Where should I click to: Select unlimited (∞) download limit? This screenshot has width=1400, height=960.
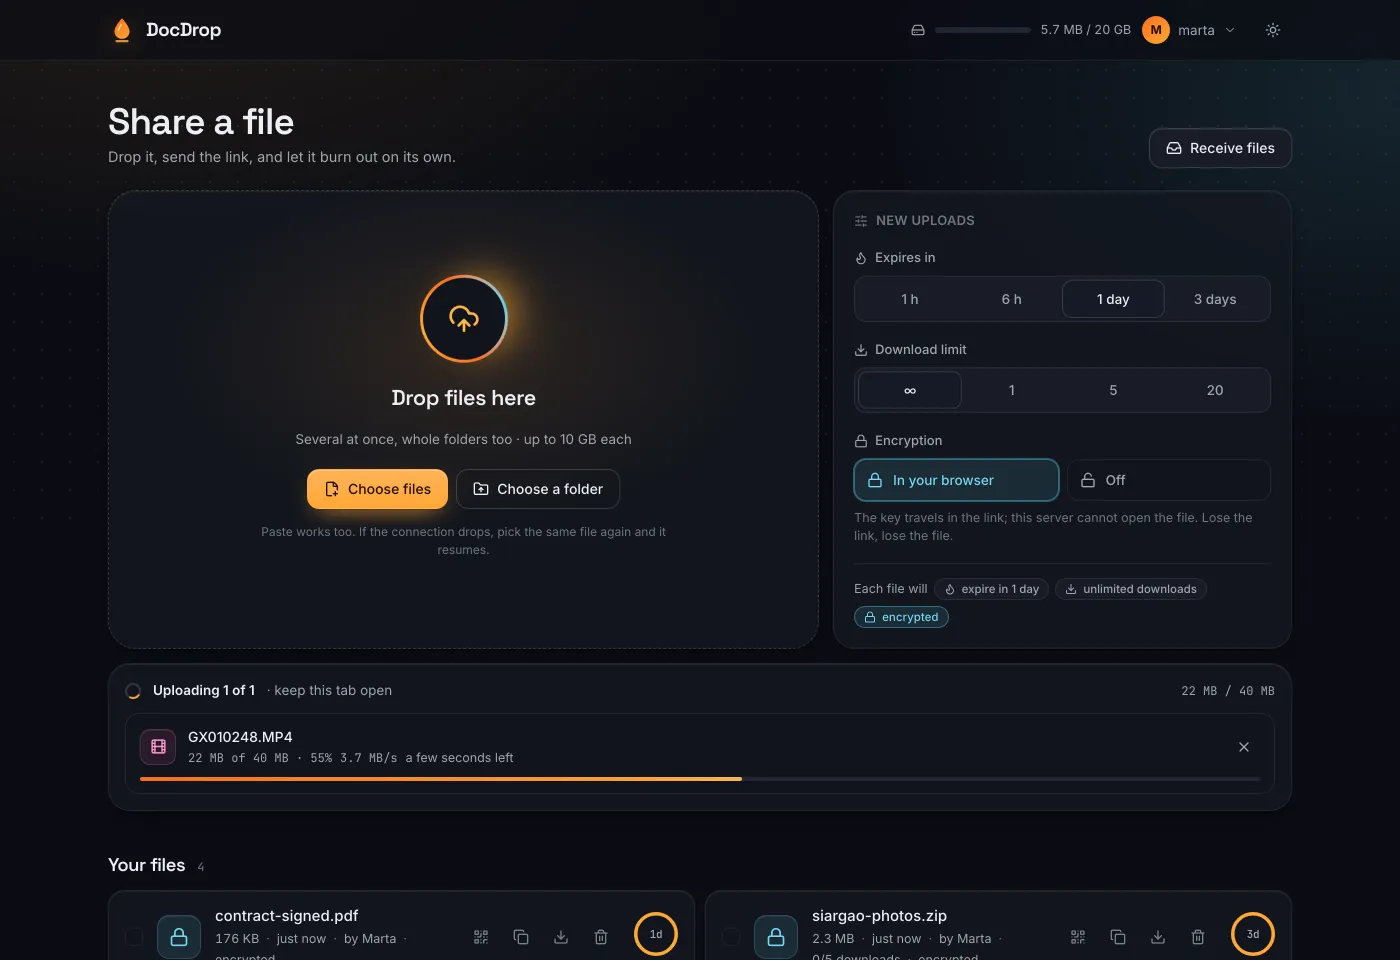tap(910, 390)
